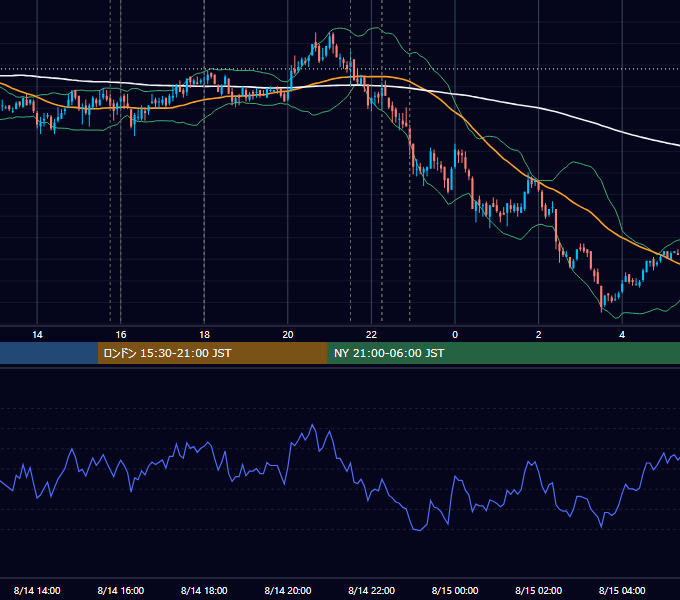This screenshot has width=680, height=600.
Task: Click the 0 hour axis label
Action: tap(455, 335)
